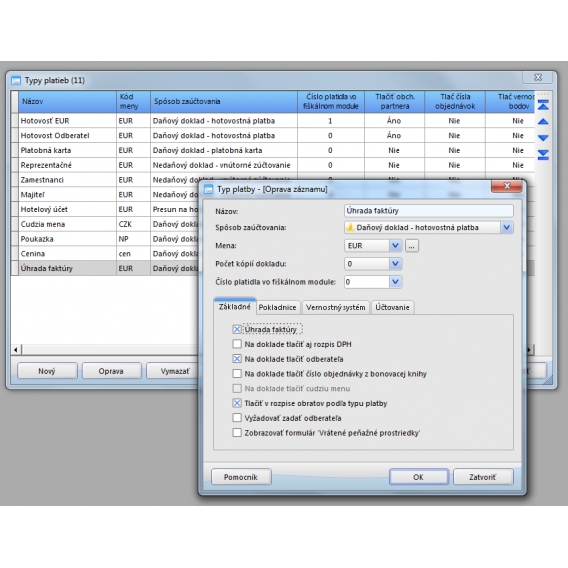Switch to the Pokladnice tab
This screenshot has width=568, height=568.
point(277,308)
